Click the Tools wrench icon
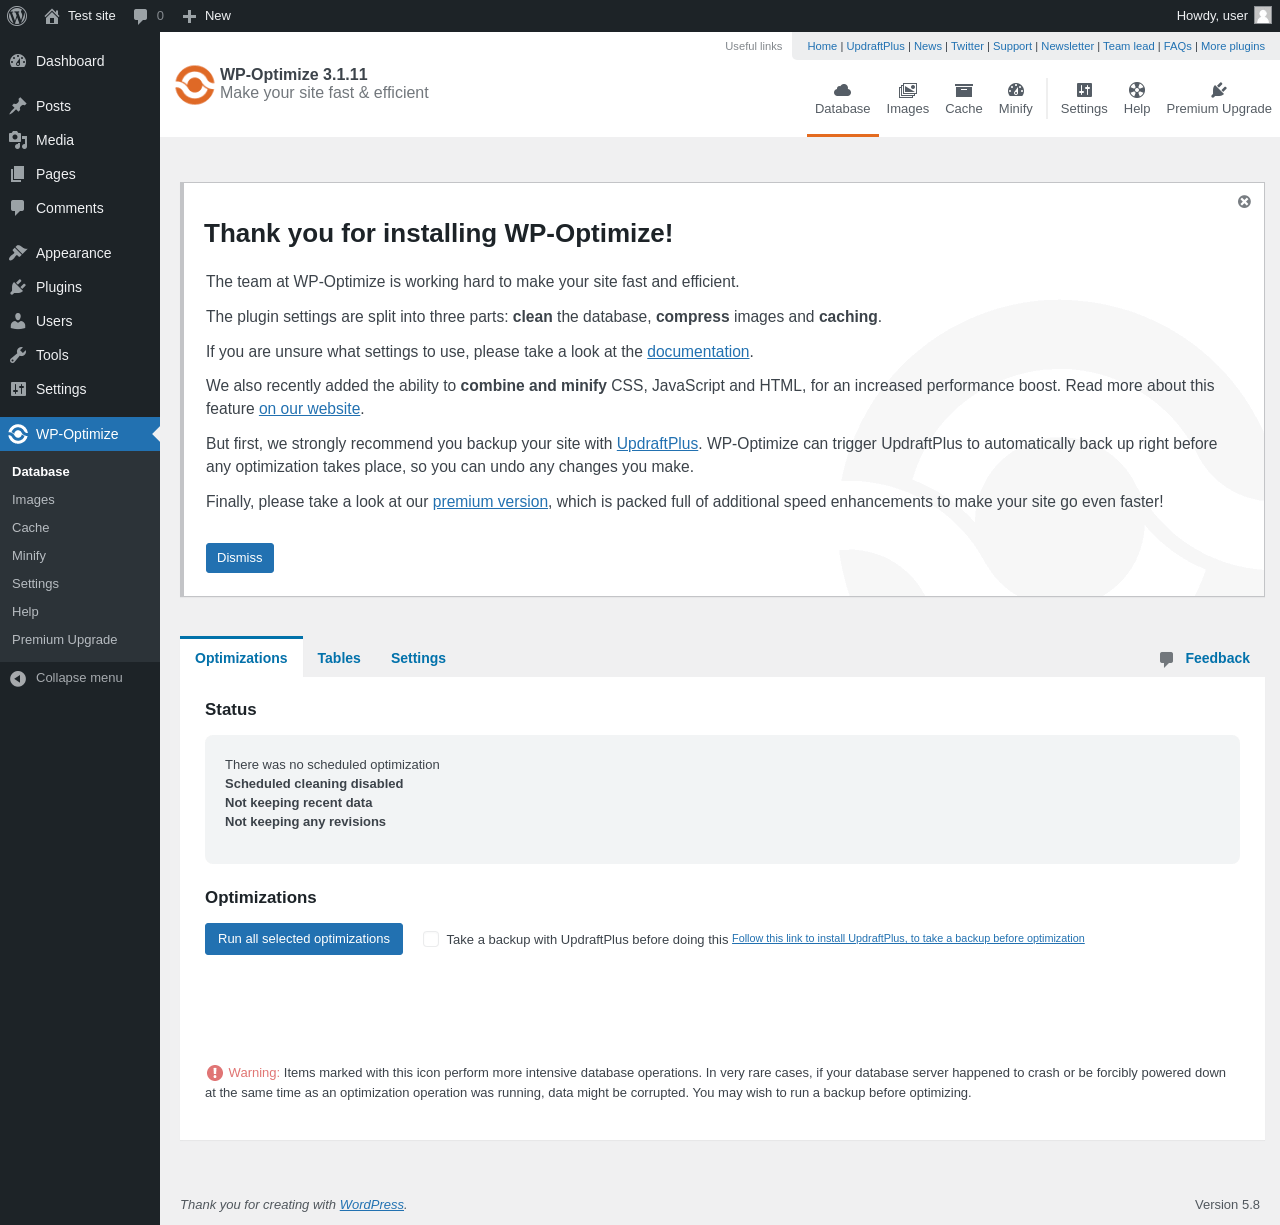 point(18,355)
